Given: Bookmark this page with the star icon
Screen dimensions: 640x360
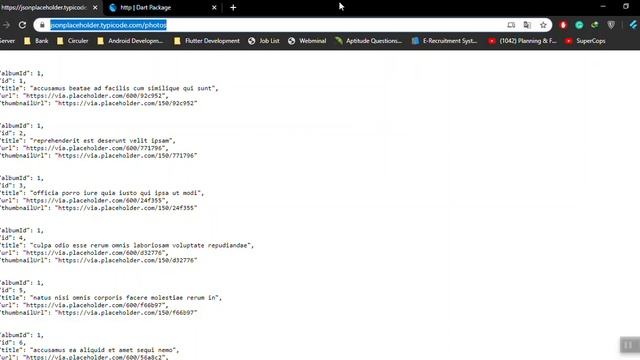Looking at the screenshot, I should (543, 25).
